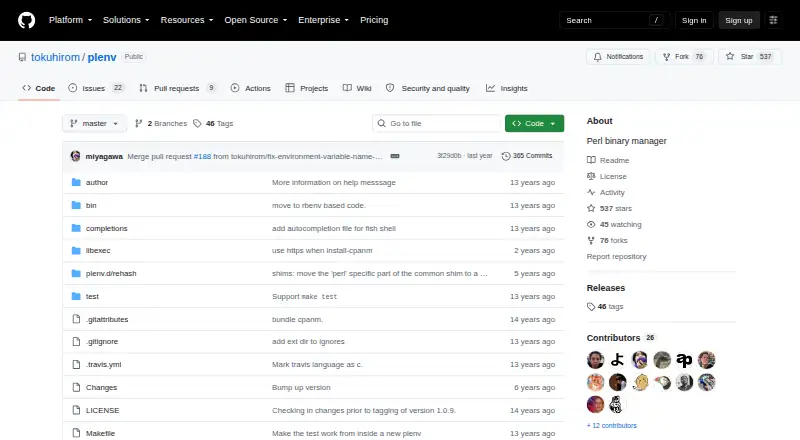Open the License link in About

coord(607,176)
